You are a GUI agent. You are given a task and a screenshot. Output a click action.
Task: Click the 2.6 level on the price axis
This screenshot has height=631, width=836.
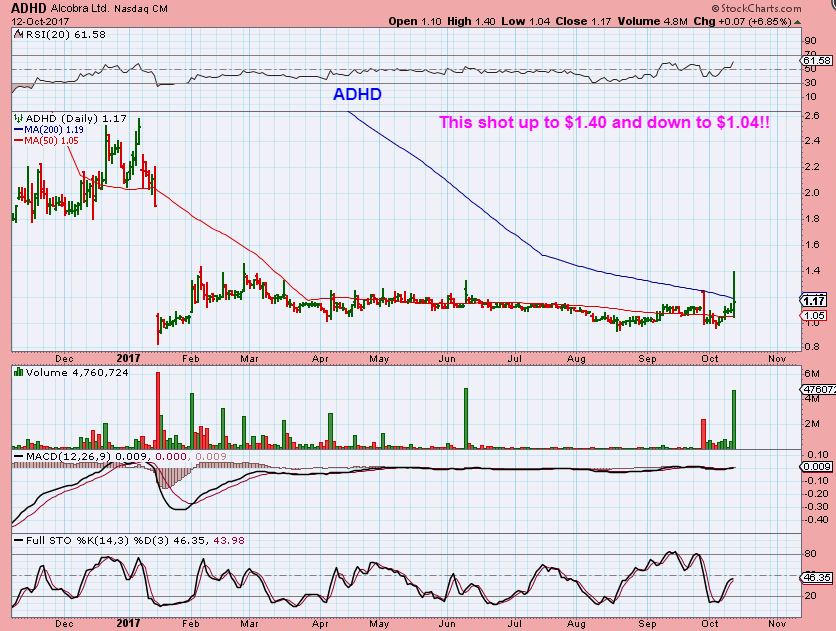point(812,115)
